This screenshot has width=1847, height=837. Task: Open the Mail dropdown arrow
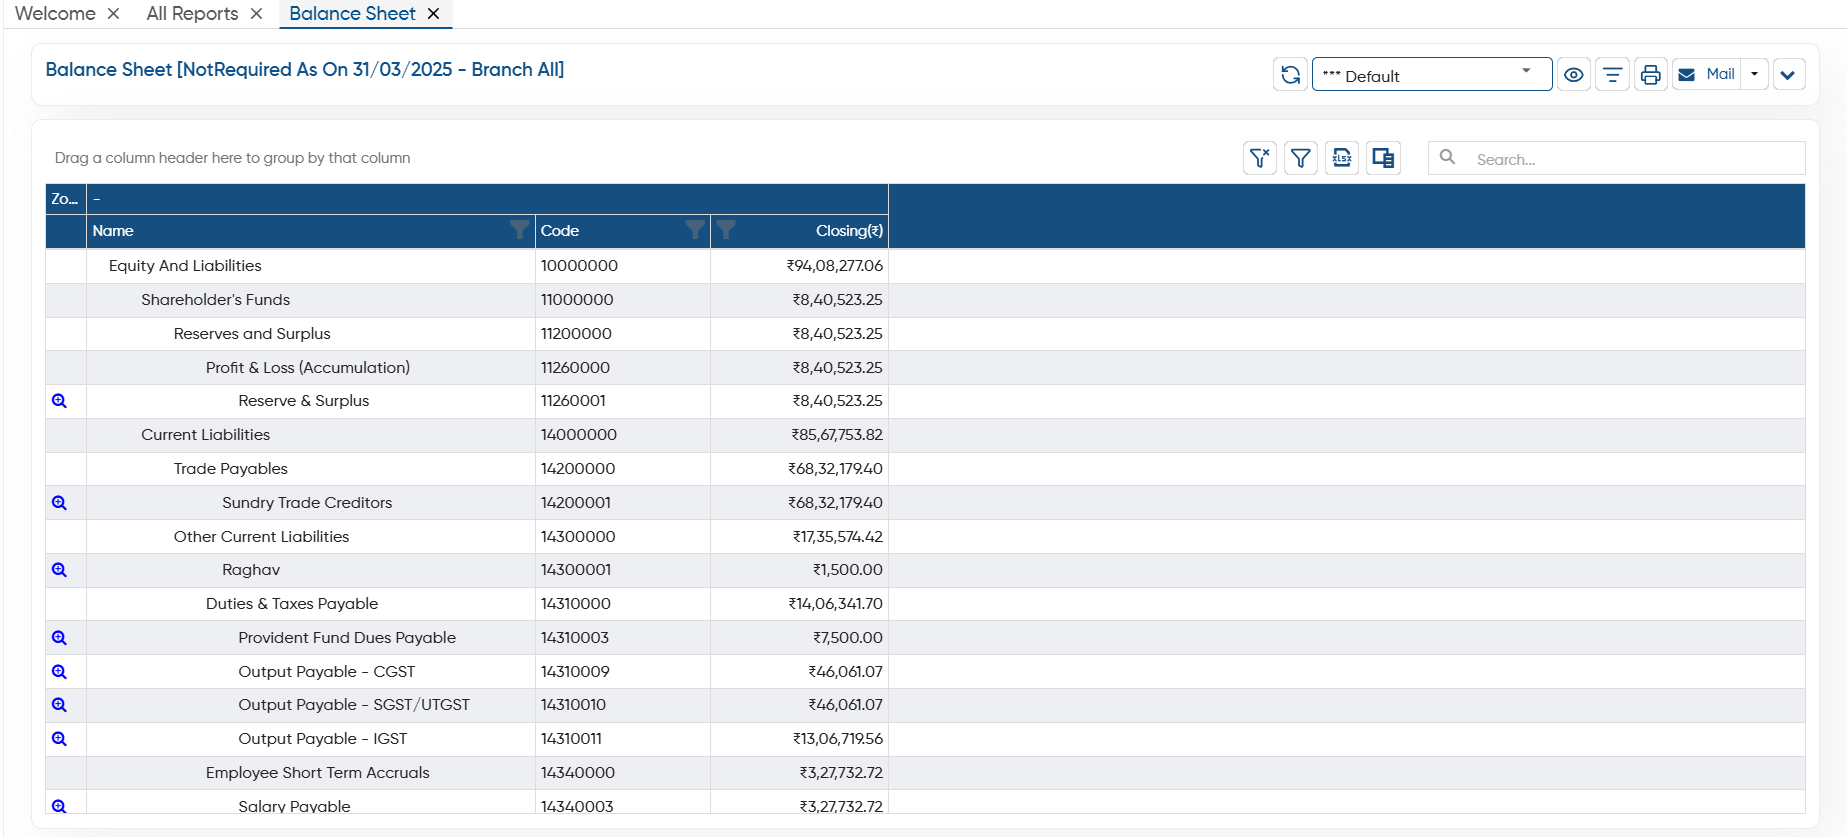[1755, 74]
